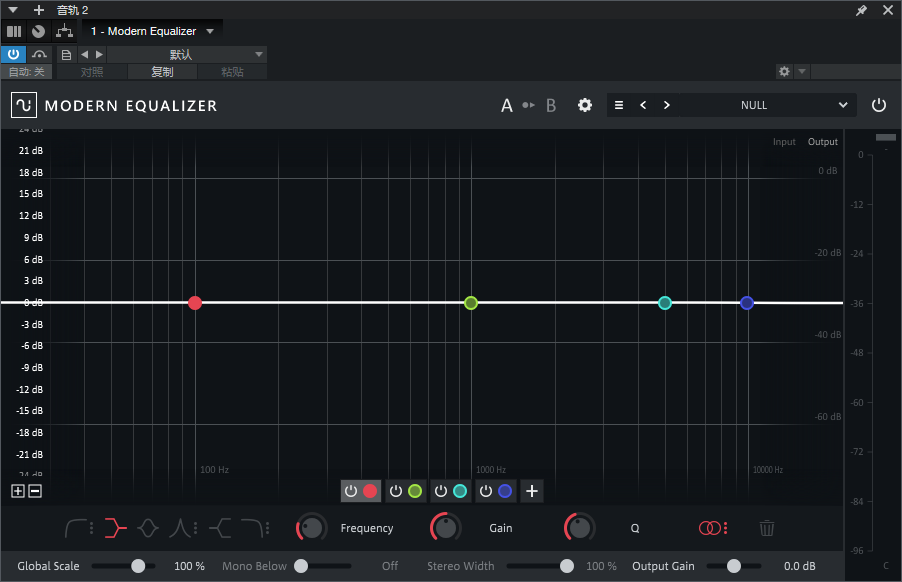The height and width of the screenshot is (582, 902).
Task: Select the red EQ node on graph
Action: point(195,303)
